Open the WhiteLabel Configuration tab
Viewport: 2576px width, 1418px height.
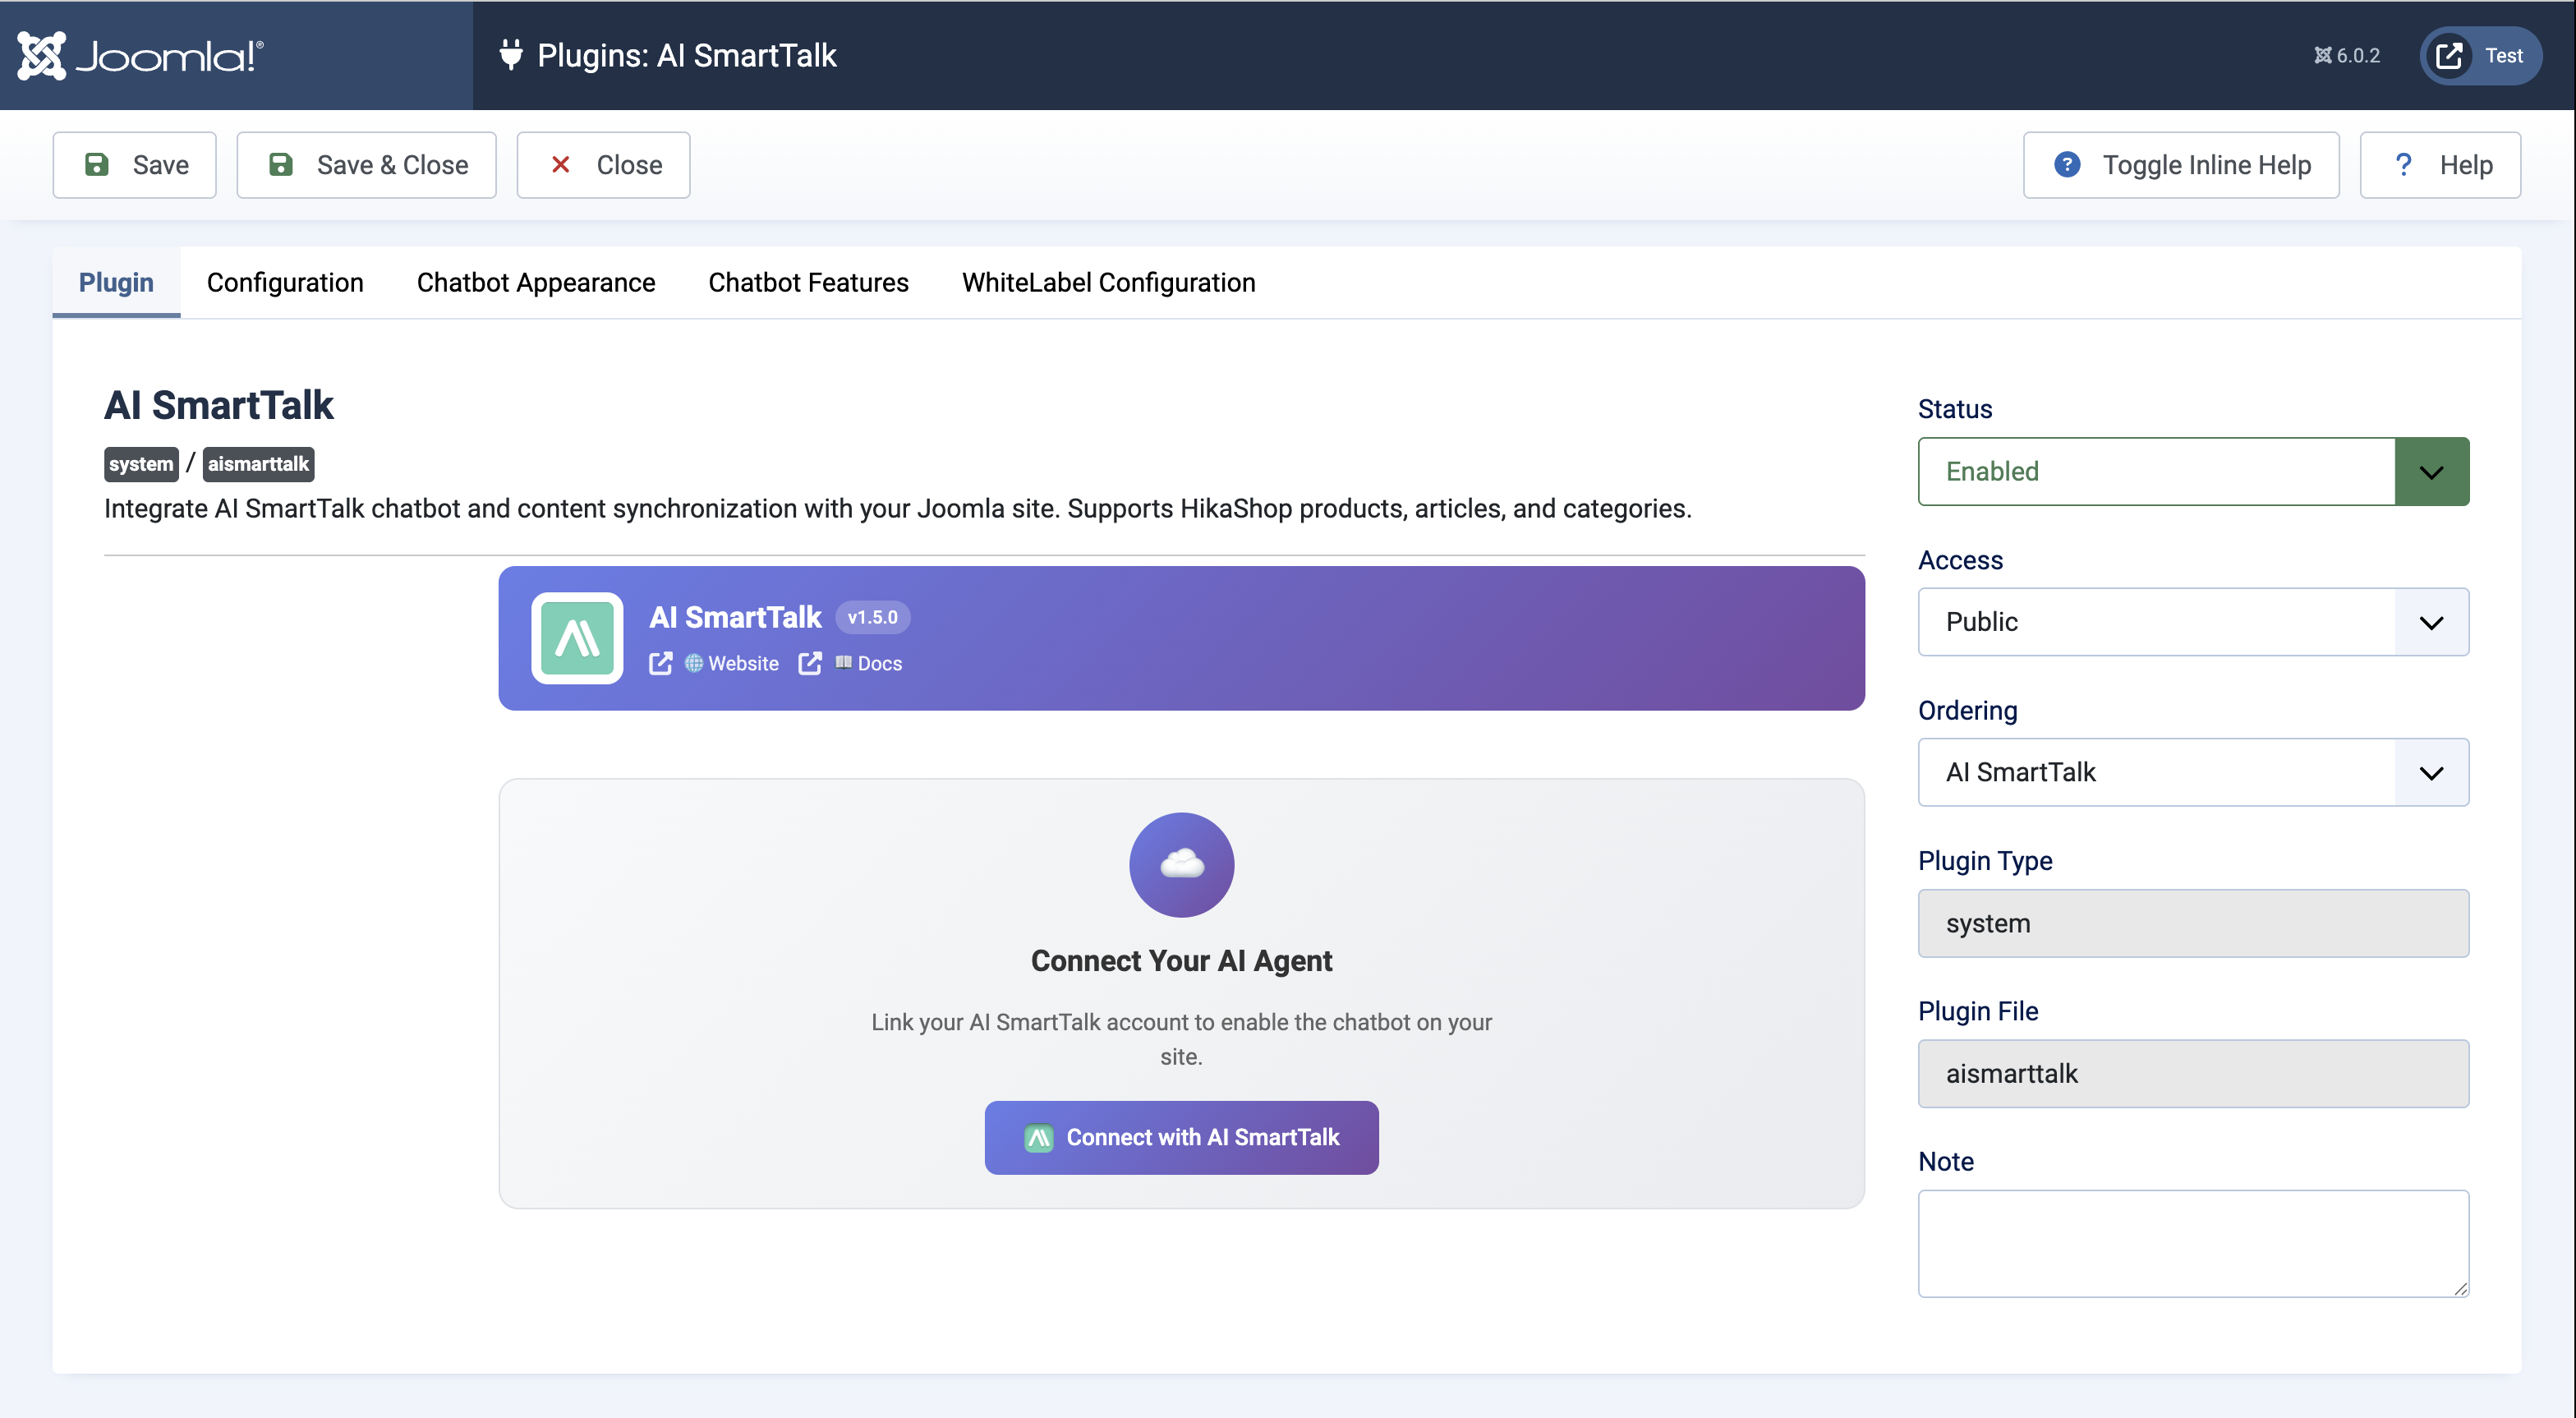1108,282
